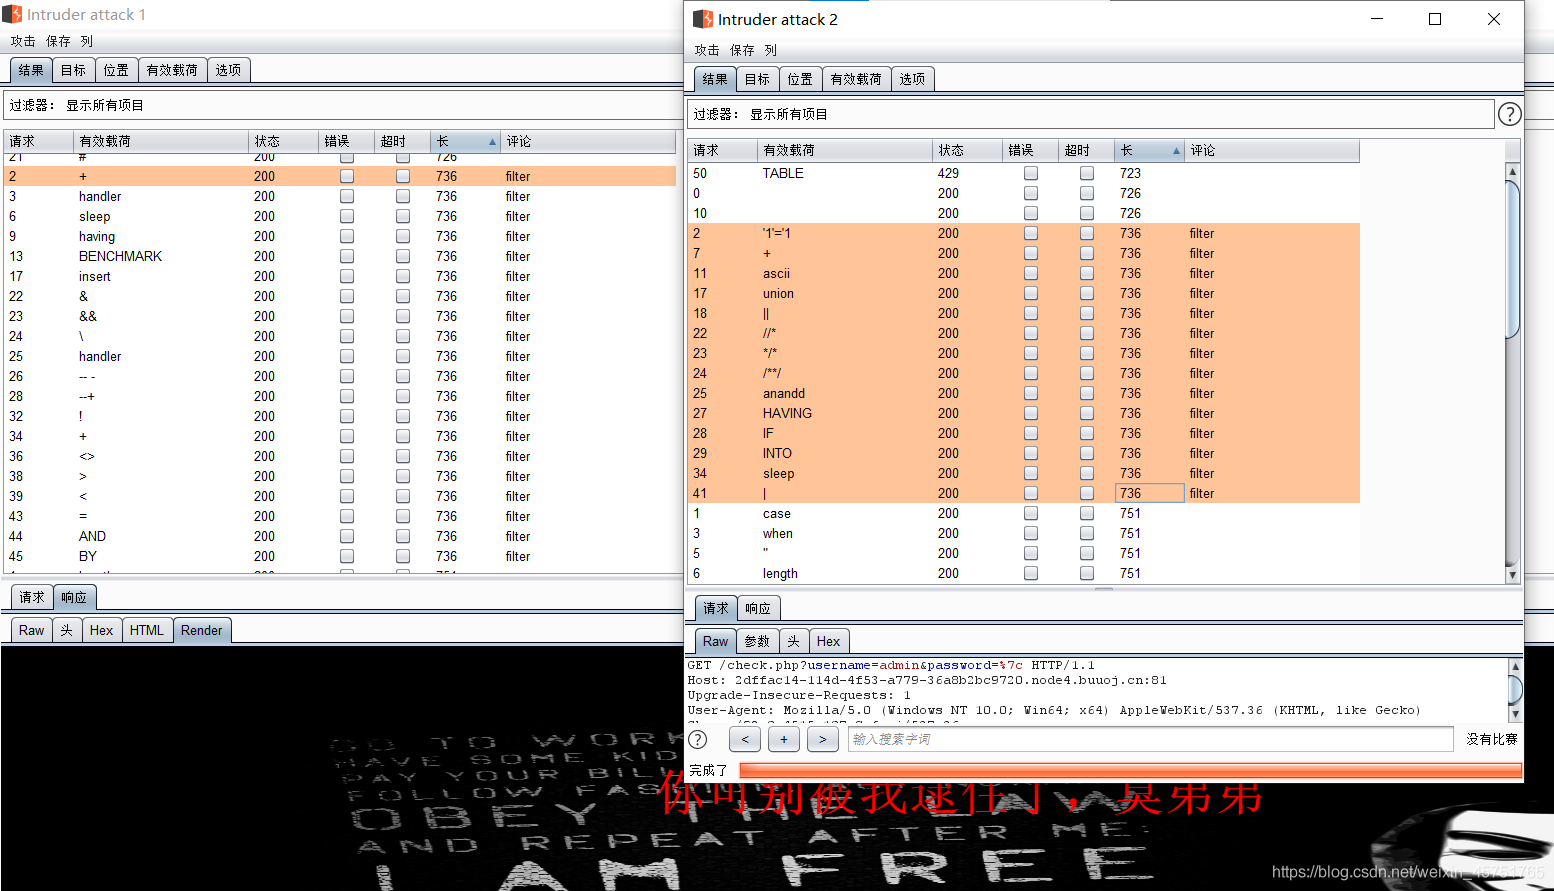
Task: Toggle error checkbox for handler row 3
Action: [346, 196]
